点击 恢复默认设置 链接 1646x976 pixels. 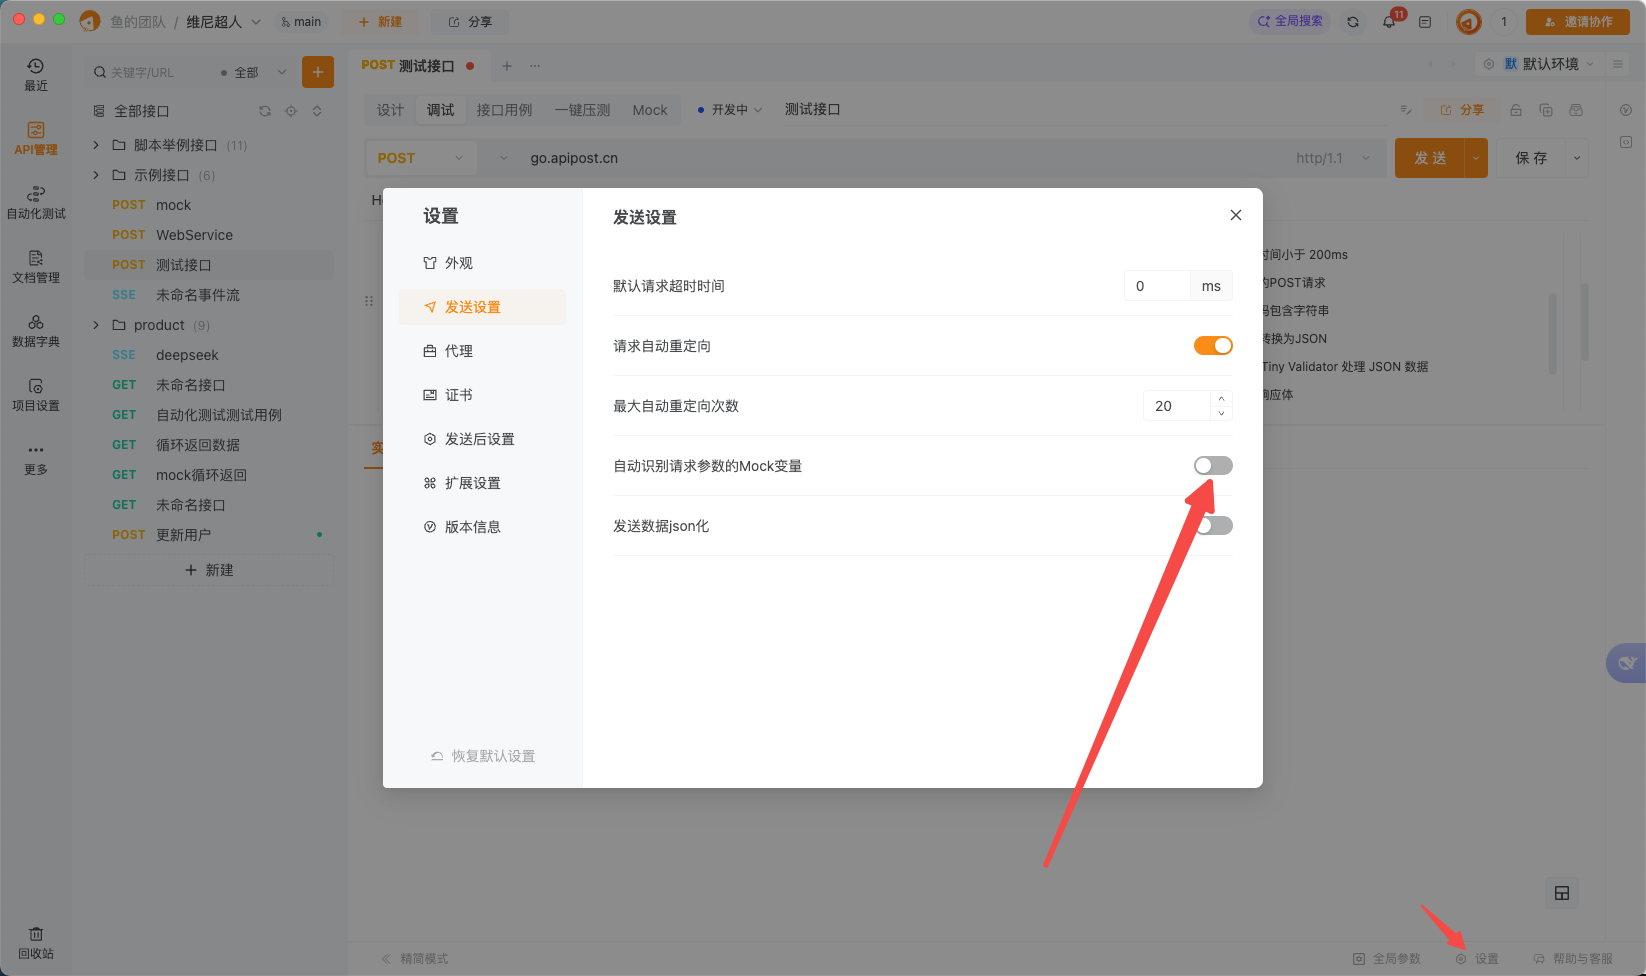pyautogui.click(x=490, y=756)
